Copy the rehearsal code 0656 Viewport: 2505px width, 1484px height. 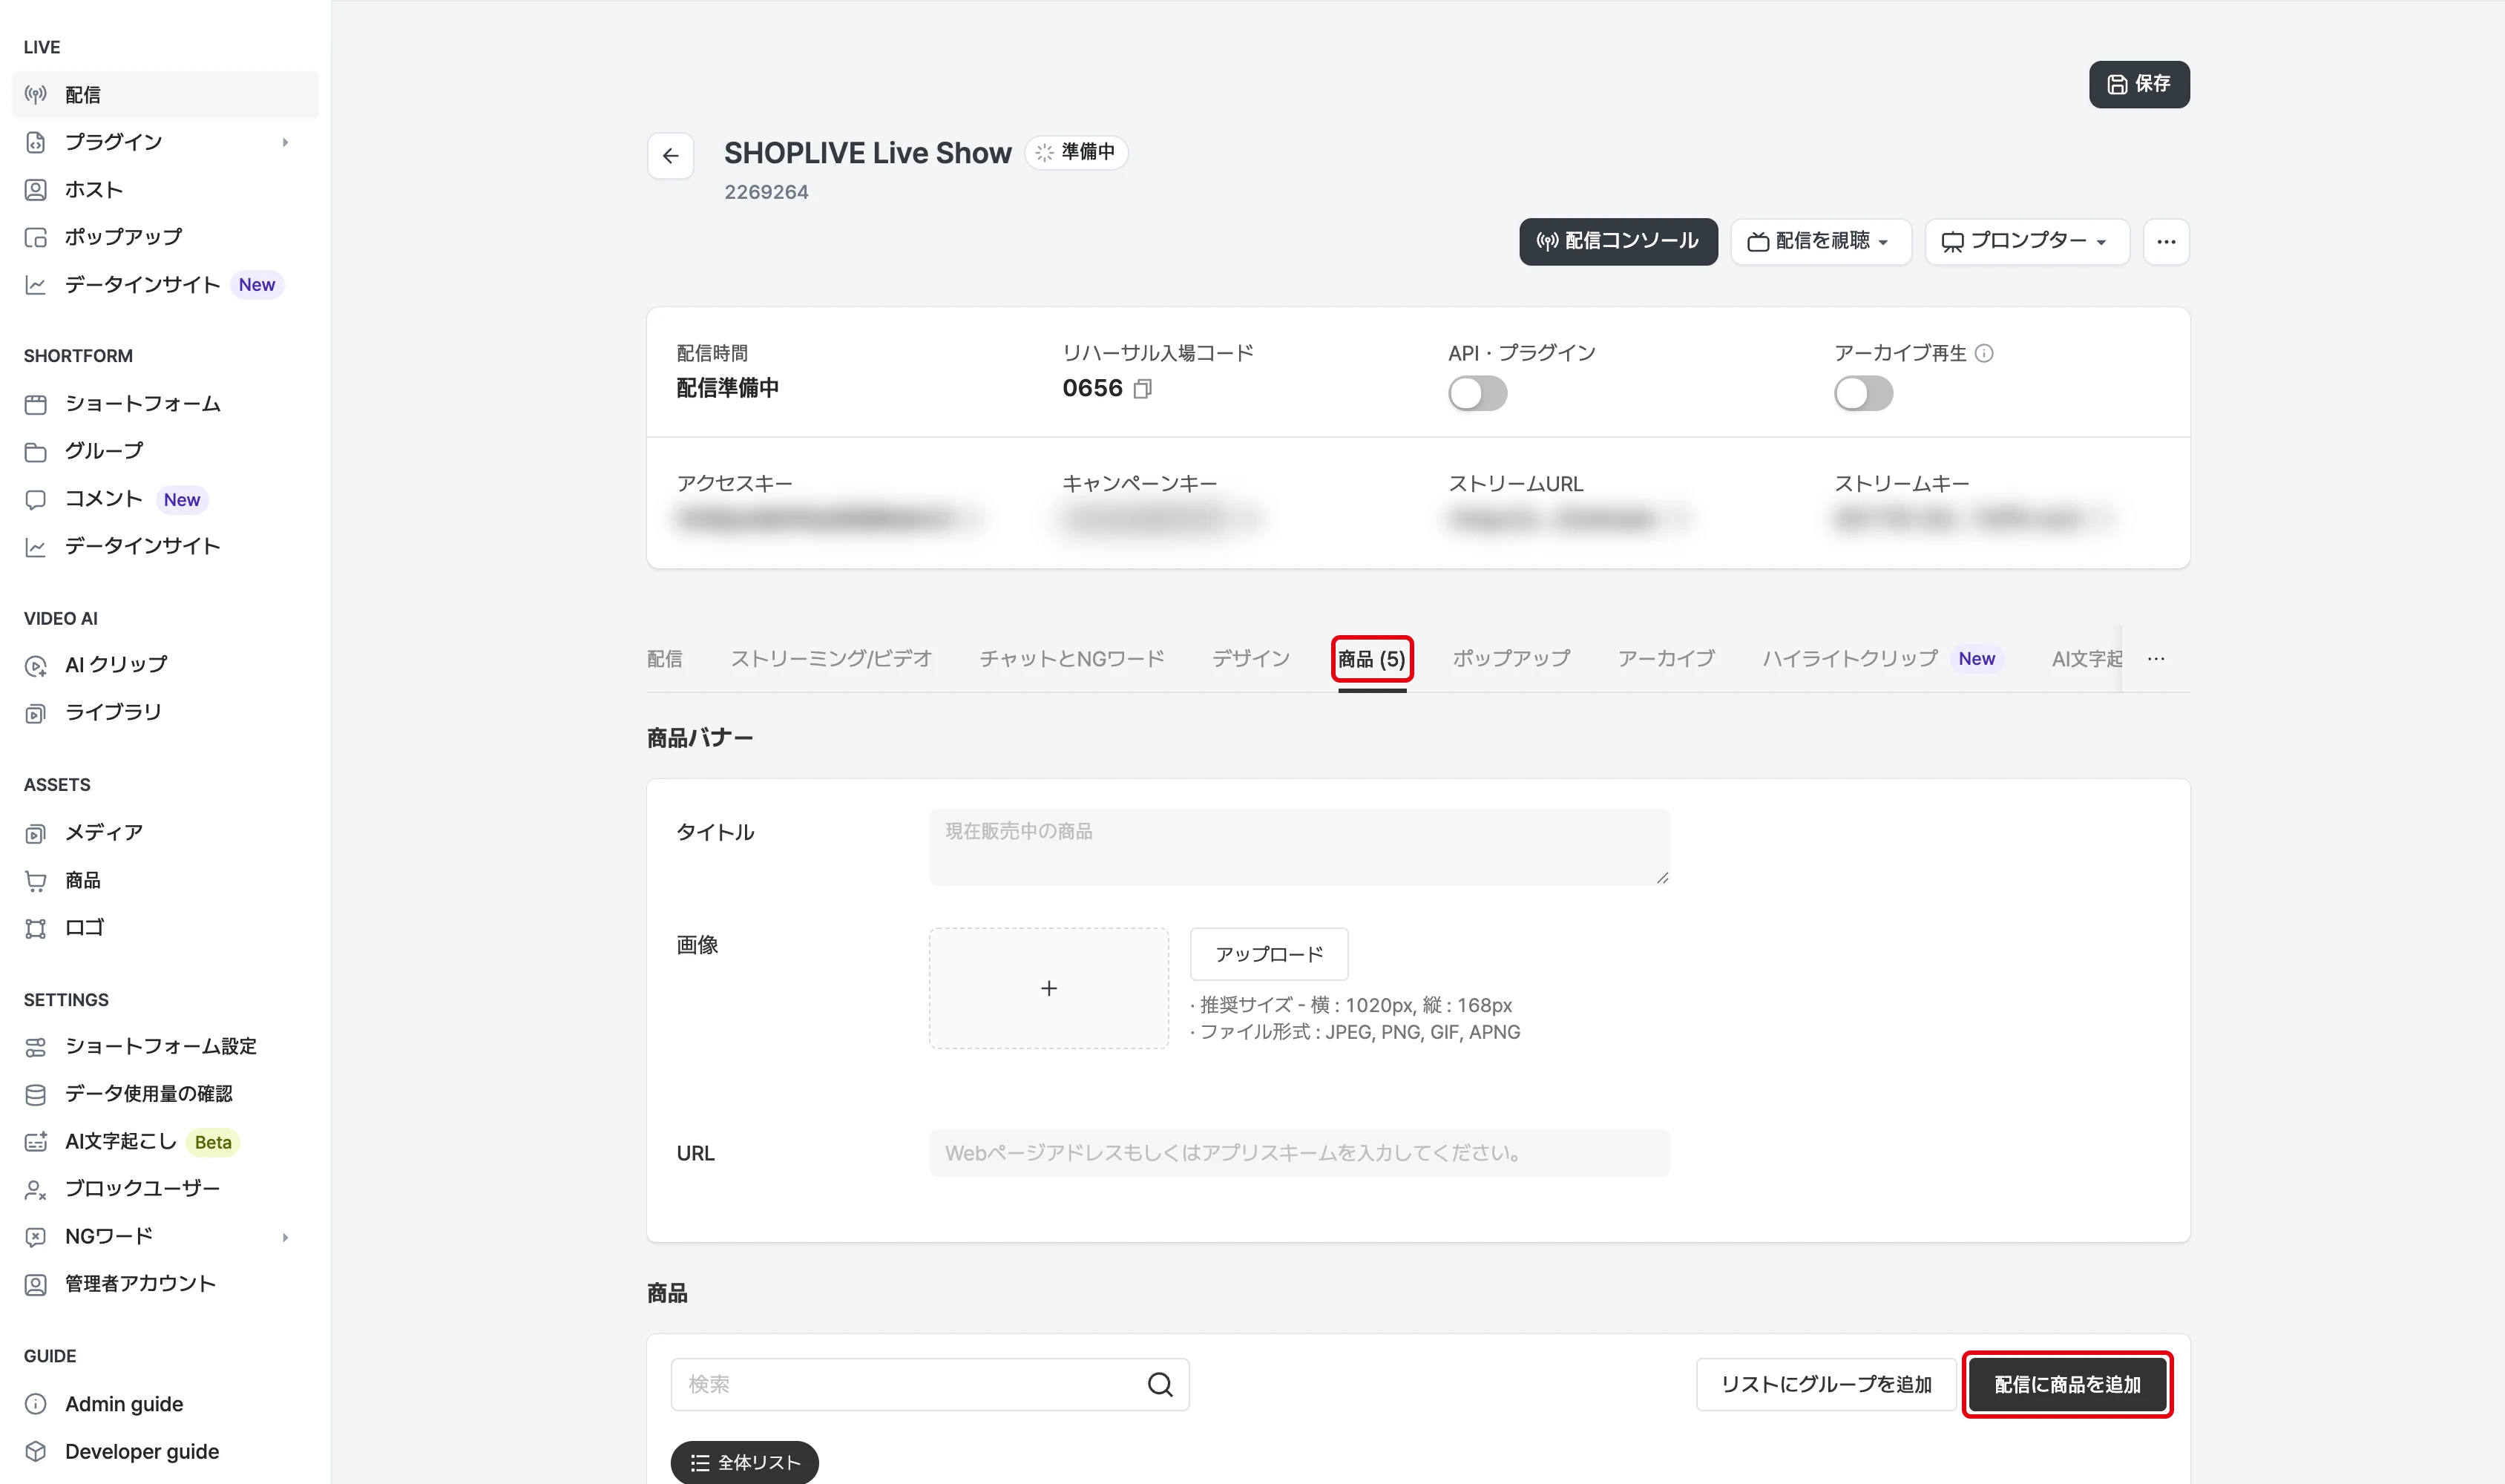1143,388
